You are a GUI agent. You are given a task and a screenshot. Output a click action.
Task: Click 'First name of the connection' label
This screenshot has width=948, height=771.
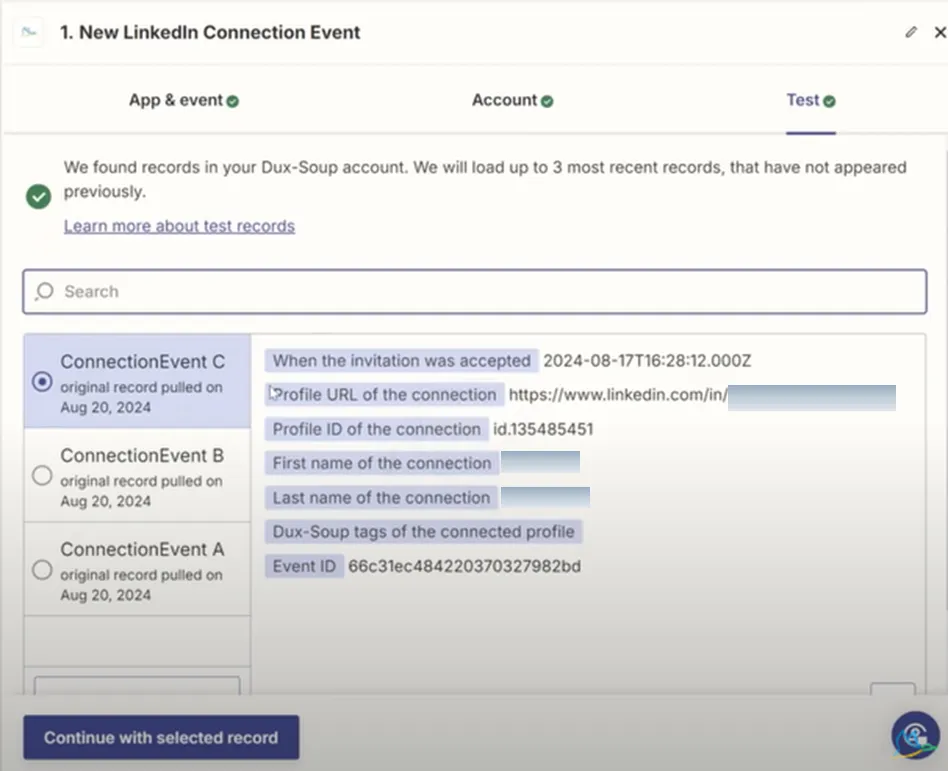(381, 463)
